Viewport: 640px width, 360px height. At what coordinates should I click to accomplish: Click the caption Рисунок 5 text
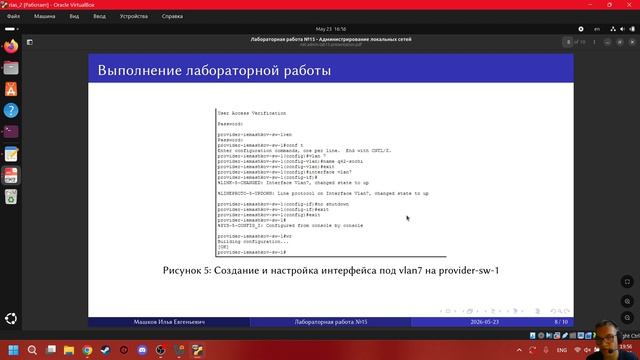point(331,270)
